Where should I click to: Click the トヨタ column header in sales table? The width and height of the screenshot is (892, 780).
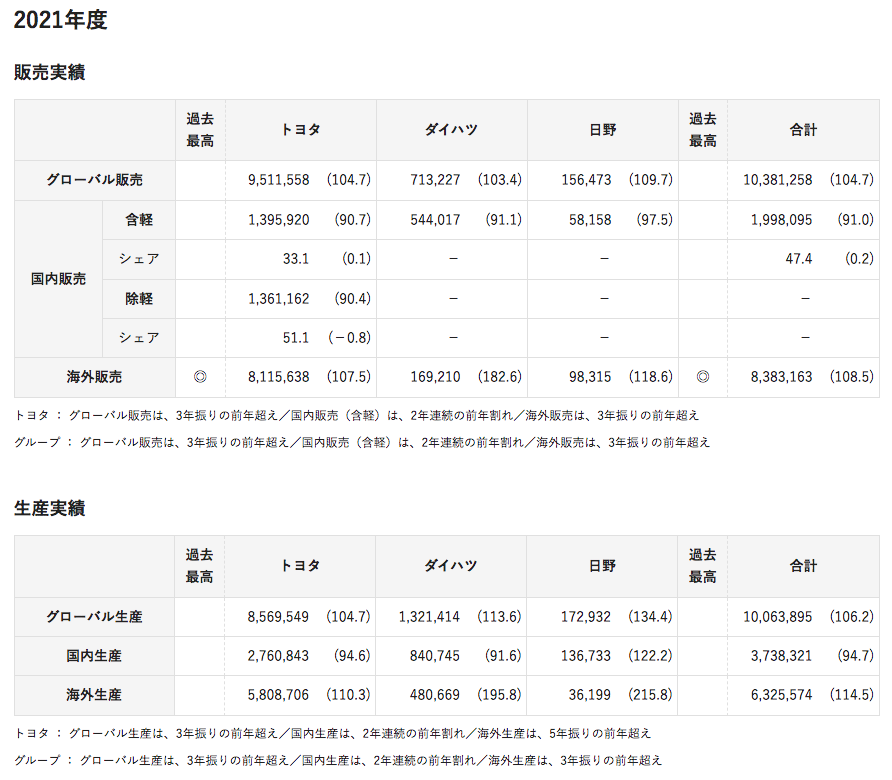point(301,130)
